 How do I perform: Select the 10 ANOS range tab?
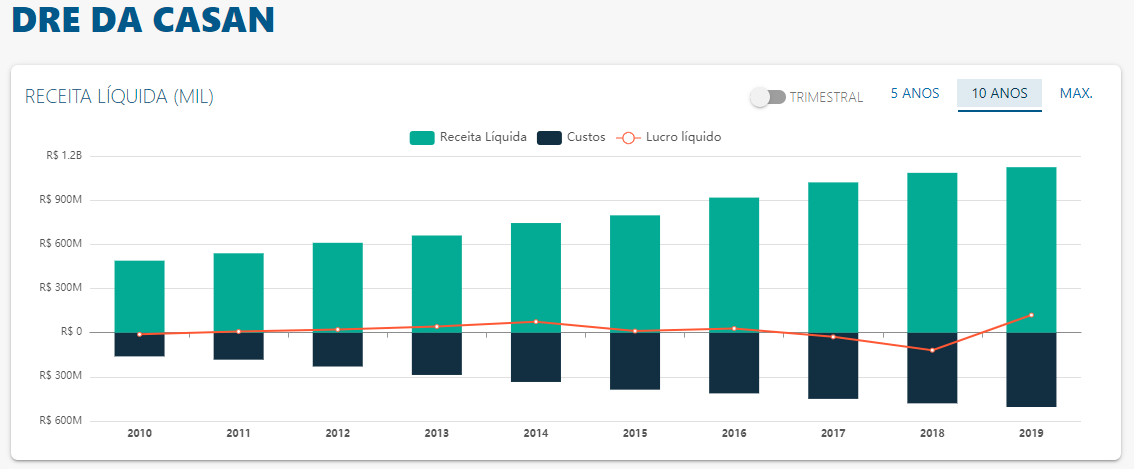[999, 94]
